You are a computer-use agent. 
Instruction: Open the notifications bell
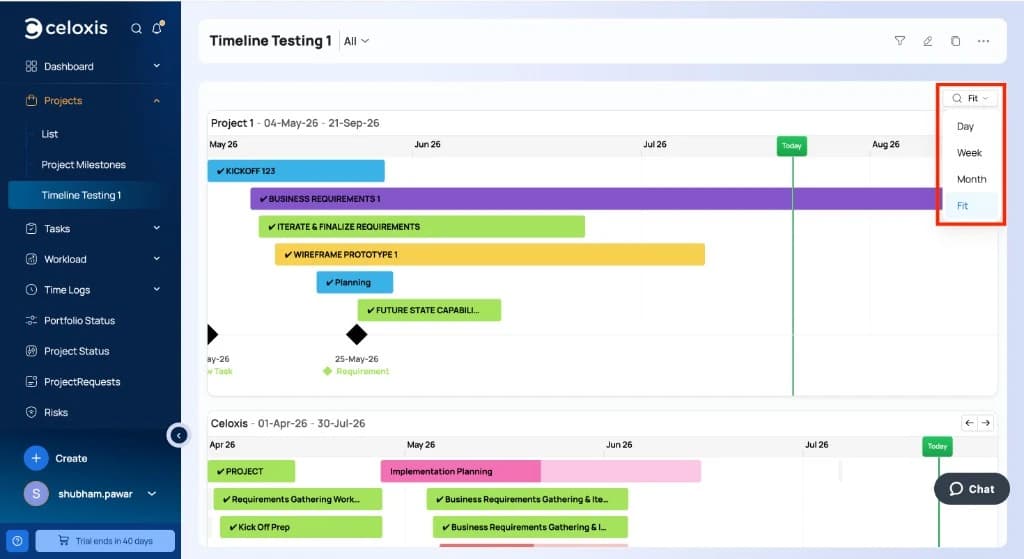pyautogui.click(x=157, y=28)
